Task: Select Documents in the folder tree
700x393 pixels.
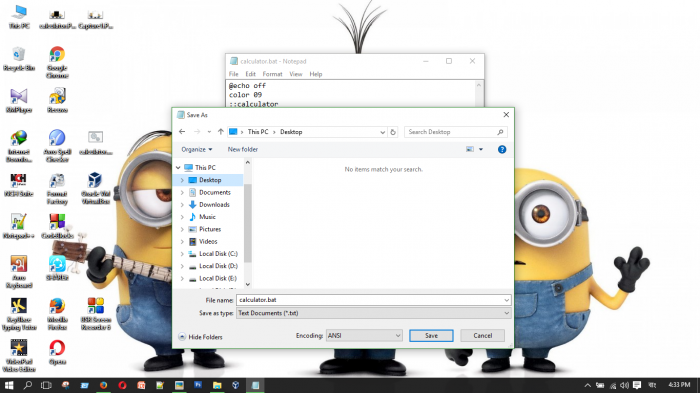Action: pyautogui.click(x=215, y=192)
